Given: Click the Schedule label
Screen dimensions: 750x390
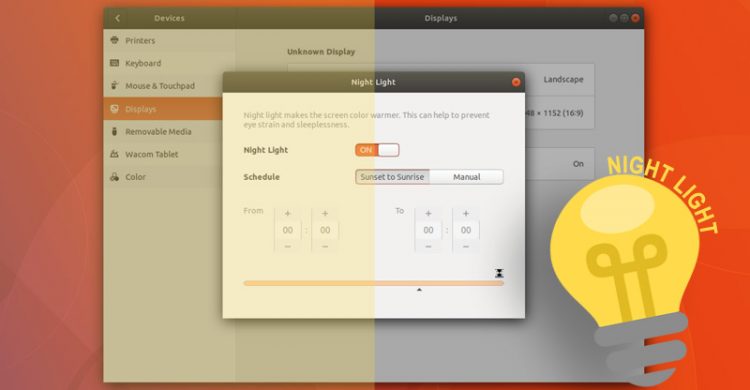Looking at the screenshot, I should pyautogui.click(x=261, y=177).
